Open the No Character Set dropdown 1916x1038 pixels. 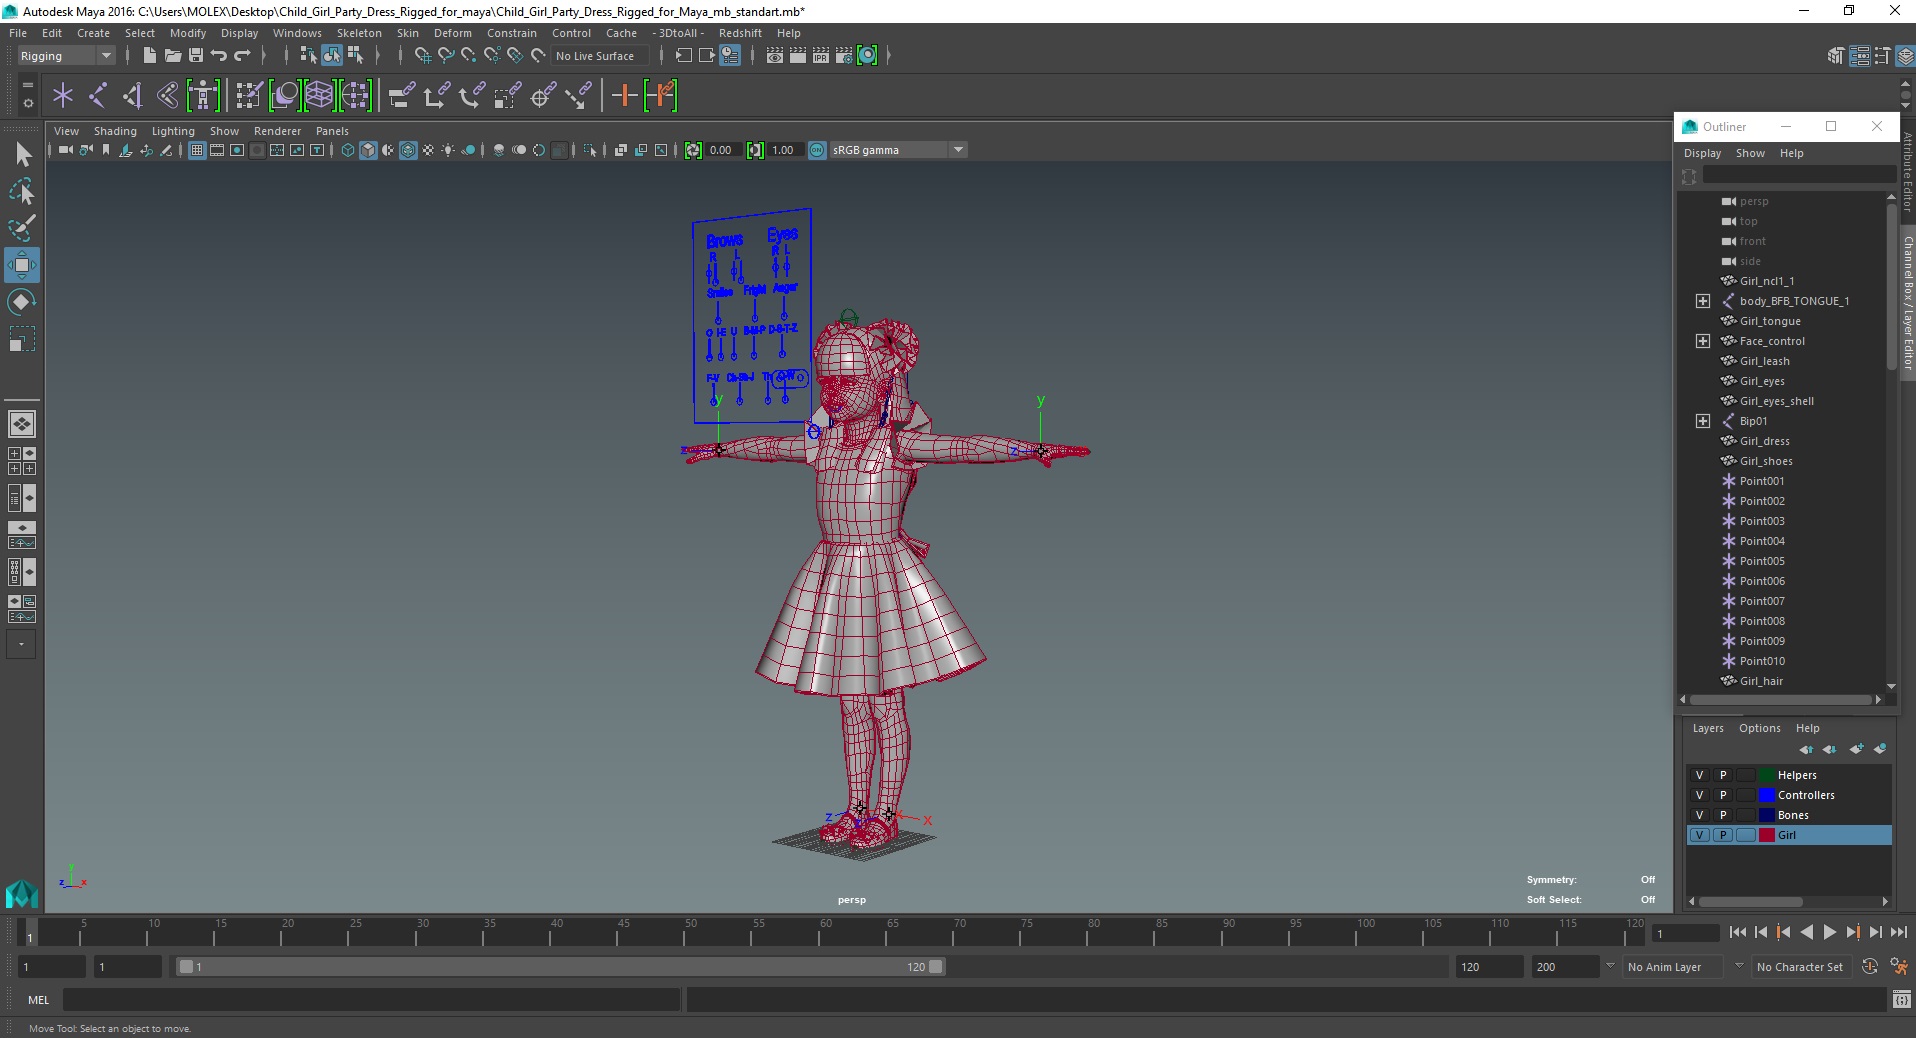(1800, 967)
